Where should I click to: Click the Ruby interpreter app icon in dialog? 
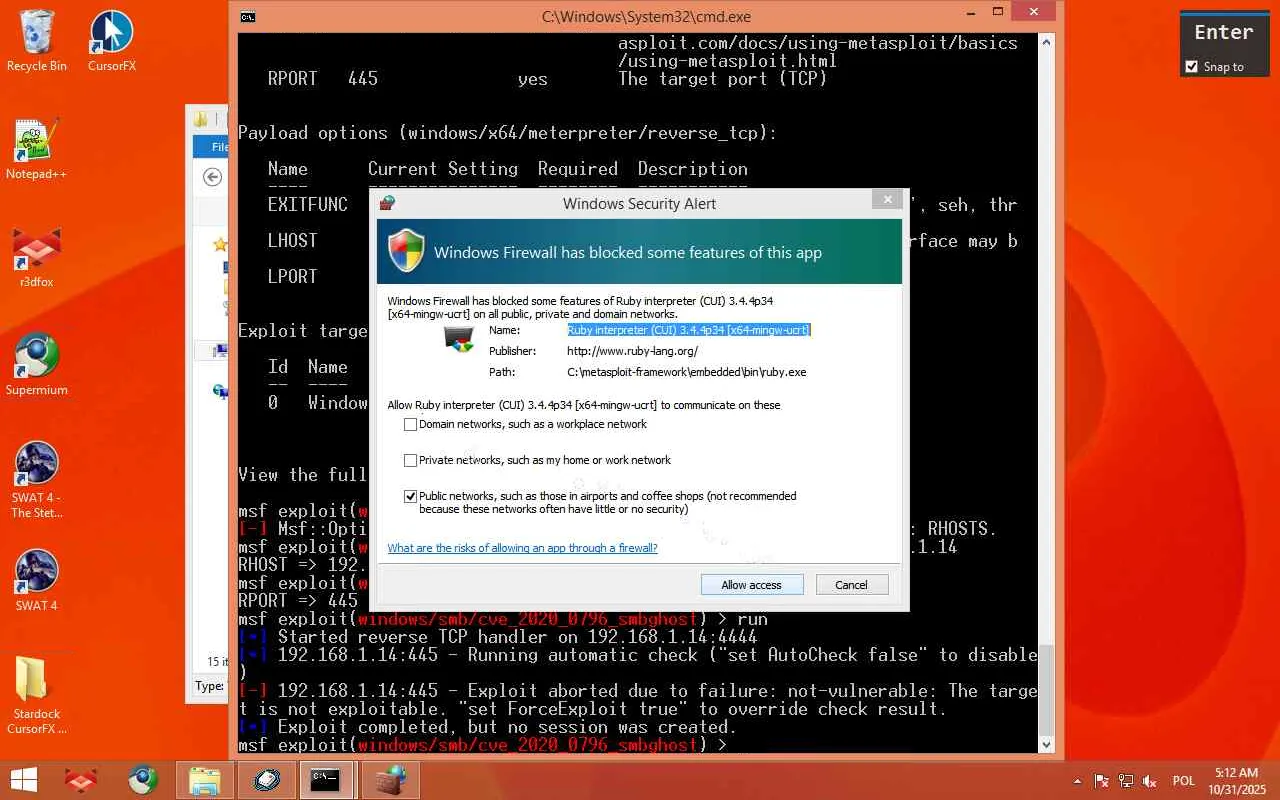[x=459, y=340]
